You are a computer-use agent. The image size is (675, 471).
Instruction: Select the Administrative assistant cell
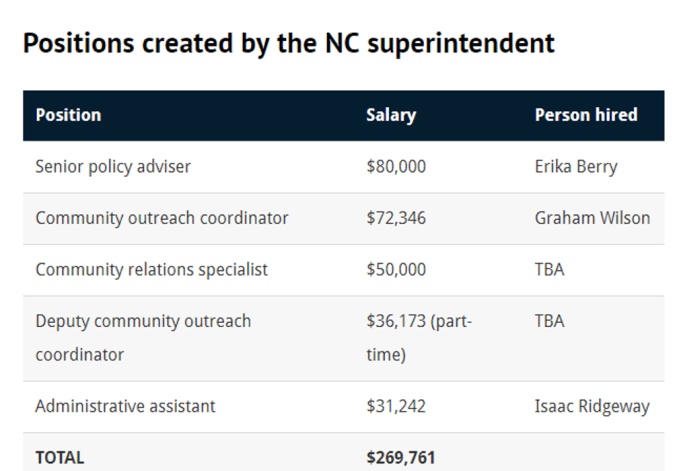click(x=125, y=407)
